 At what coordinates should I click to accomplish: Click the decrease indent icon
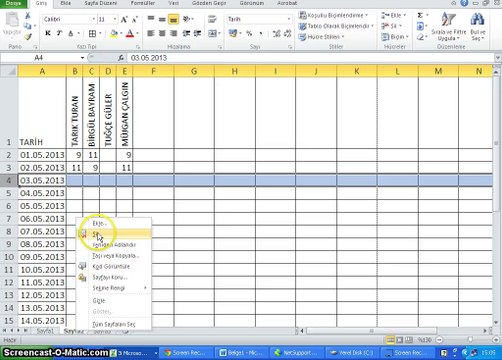pyautogui.click(x=186, y=33)
